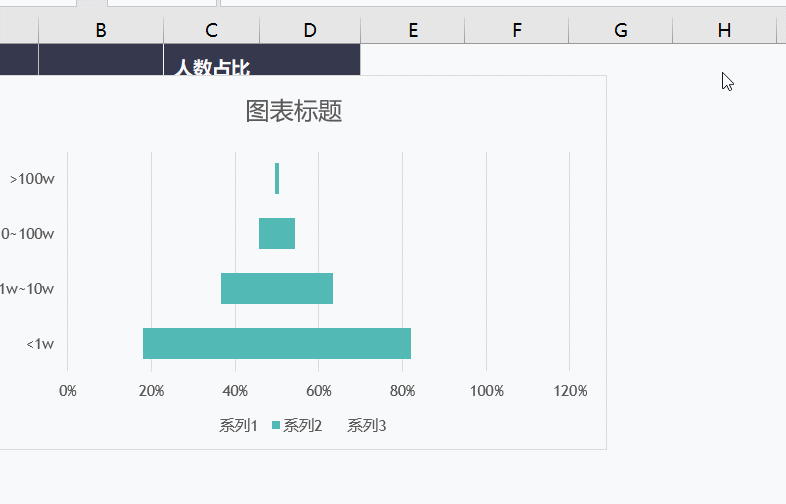Select the <1w teal bar
This screenshot has height=504, width=786.
click(277, 344)
